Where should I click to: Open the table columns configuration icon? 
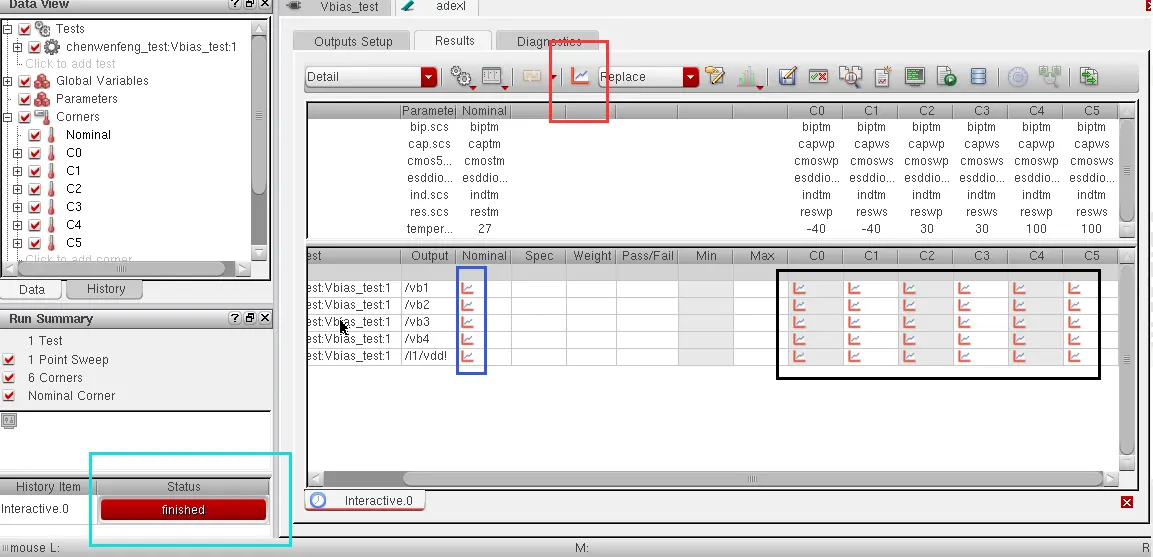[x=491, y=76]
